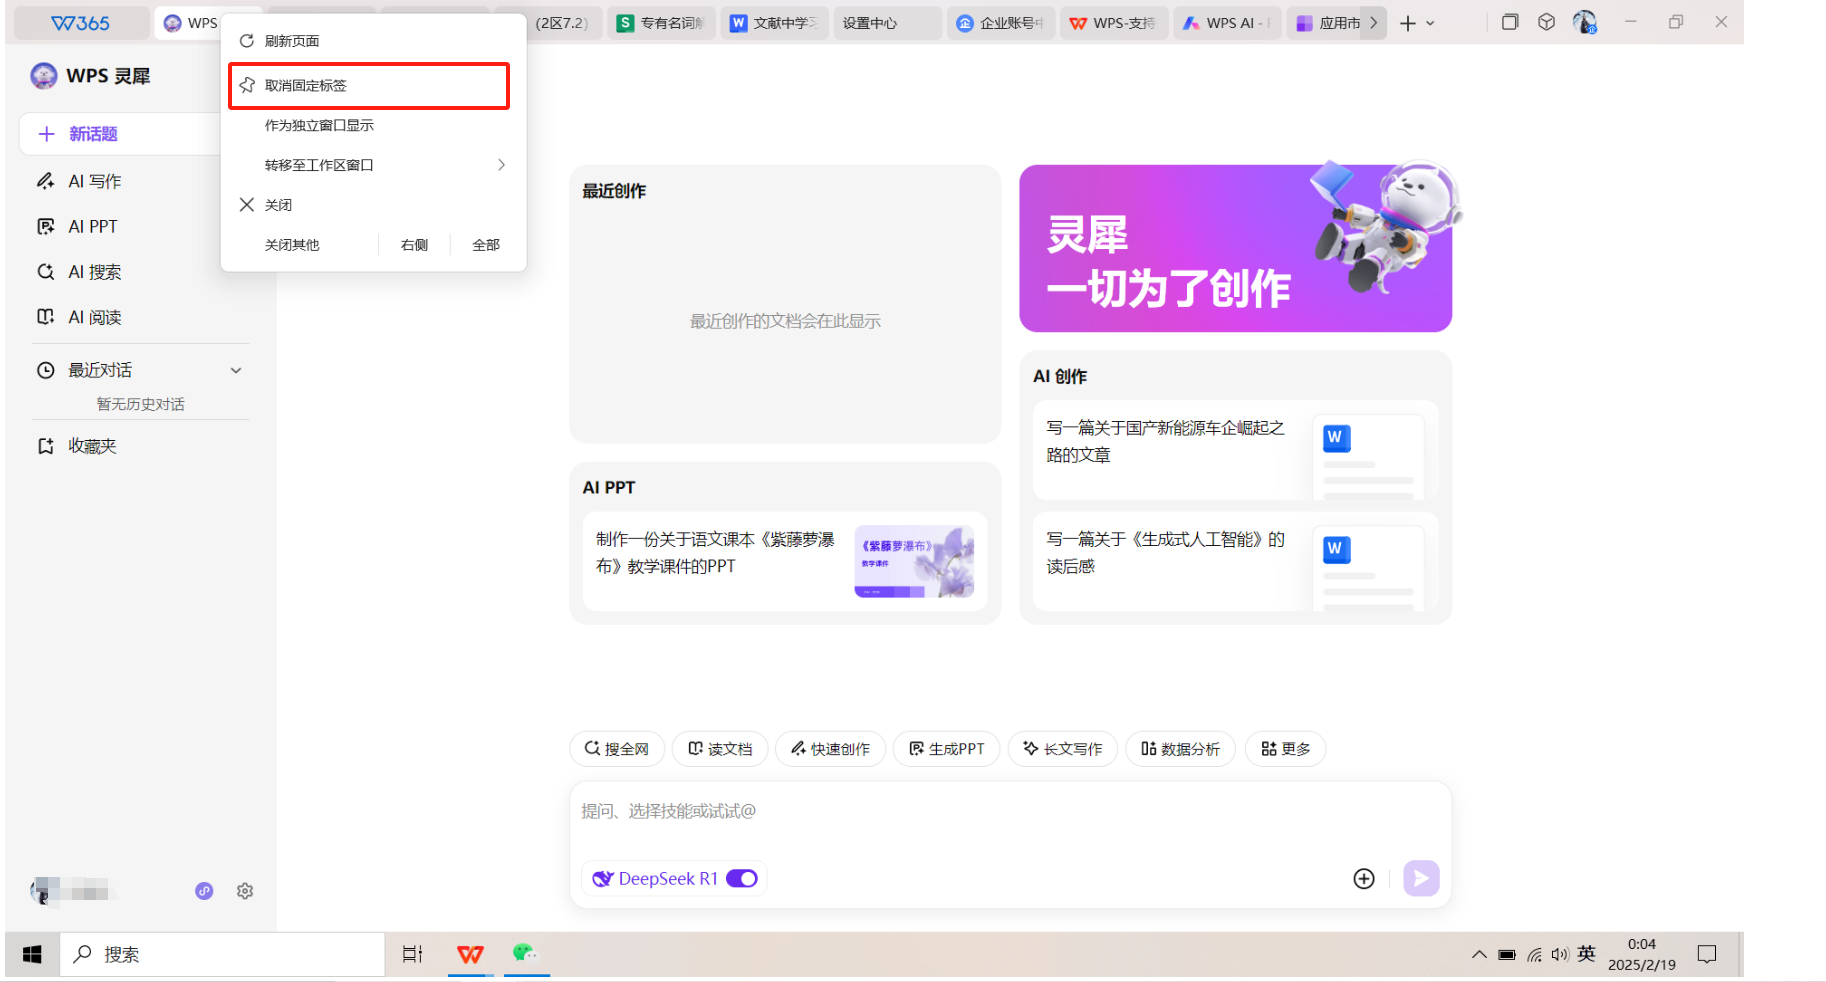Open the notification center icon

pyautogui.click(x=1707, y=954)
